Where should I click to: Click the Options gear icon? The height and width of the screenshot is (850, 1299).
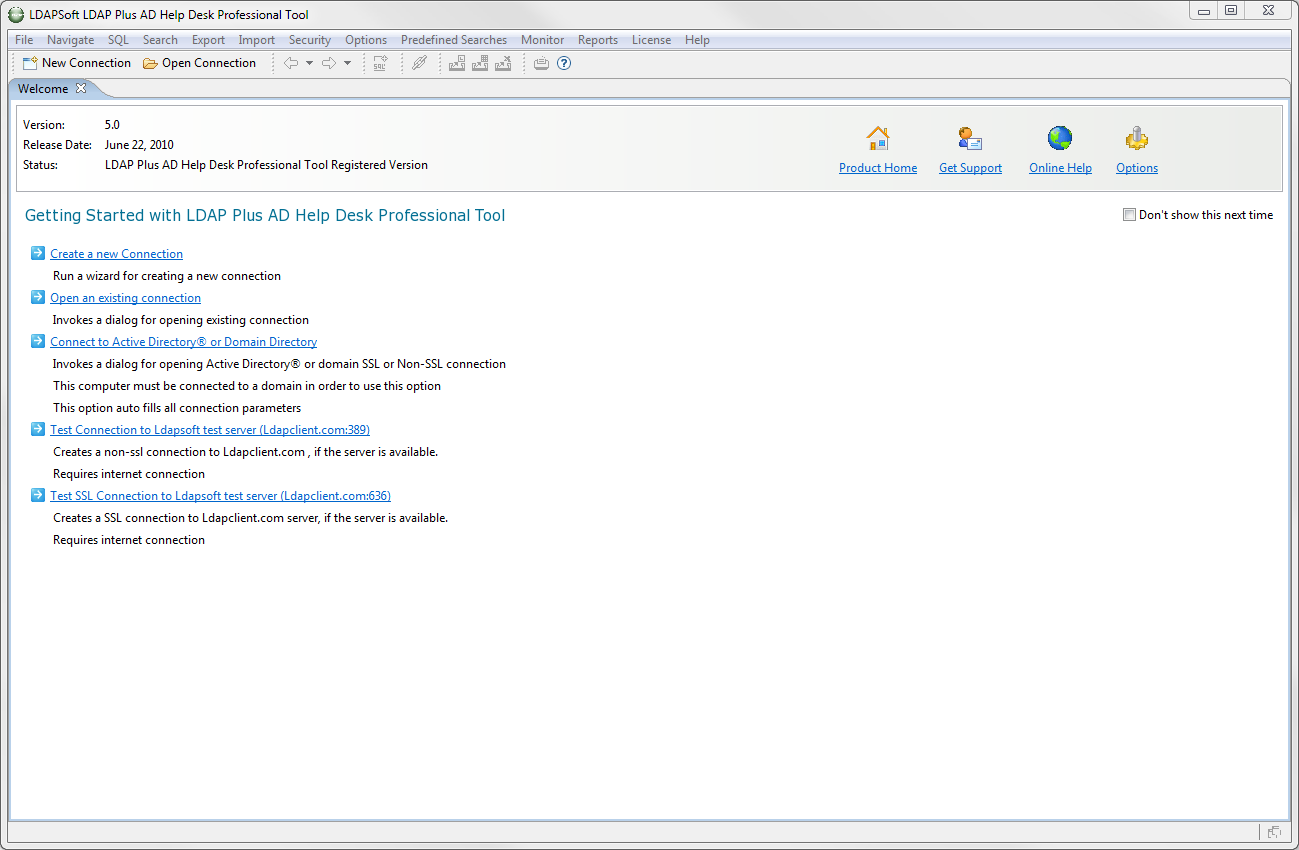(x=1136, y=138)
